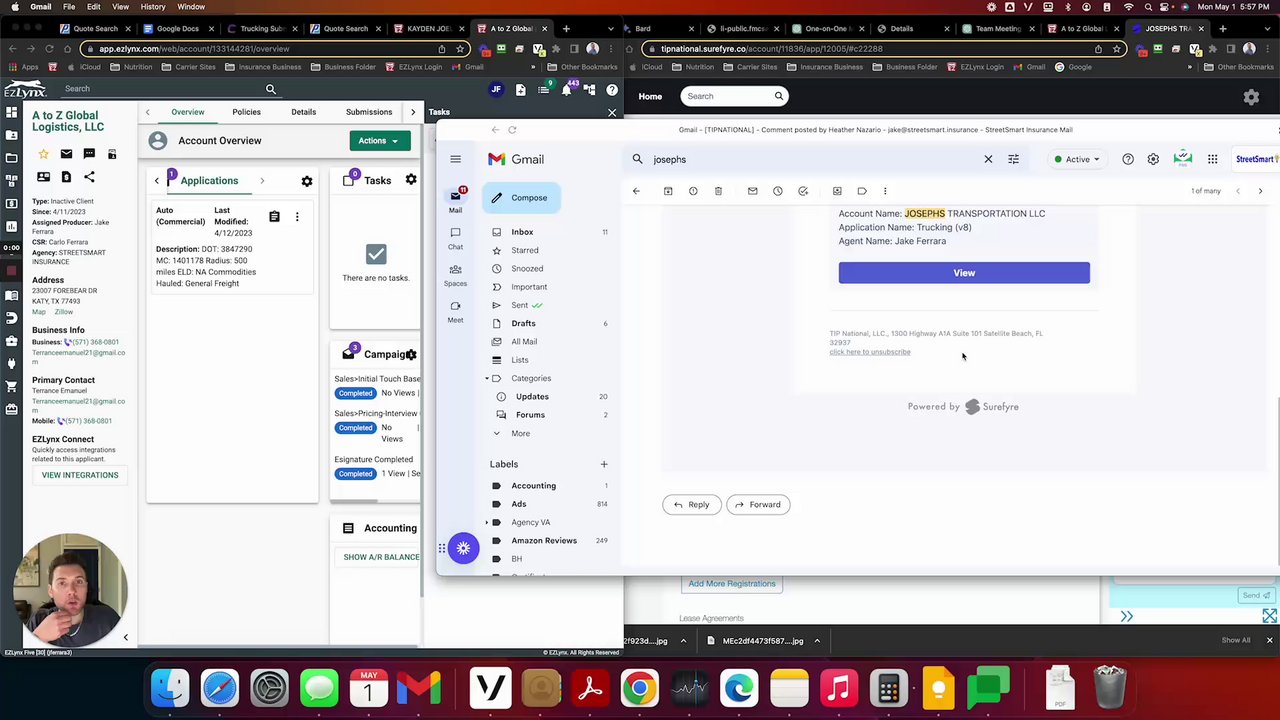Next widget chevron beside Applications
The height and width of the screenshot is (720, 1280).
point(262,181)
